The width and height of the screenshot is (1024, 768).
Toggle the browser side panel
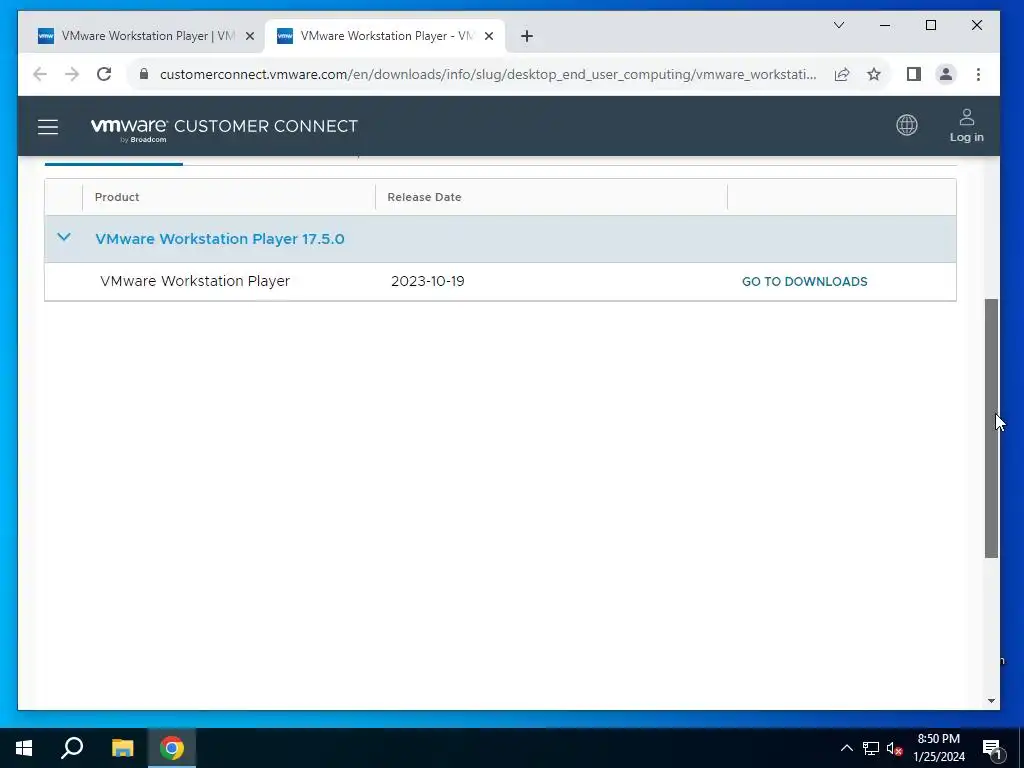click(914, 74)
